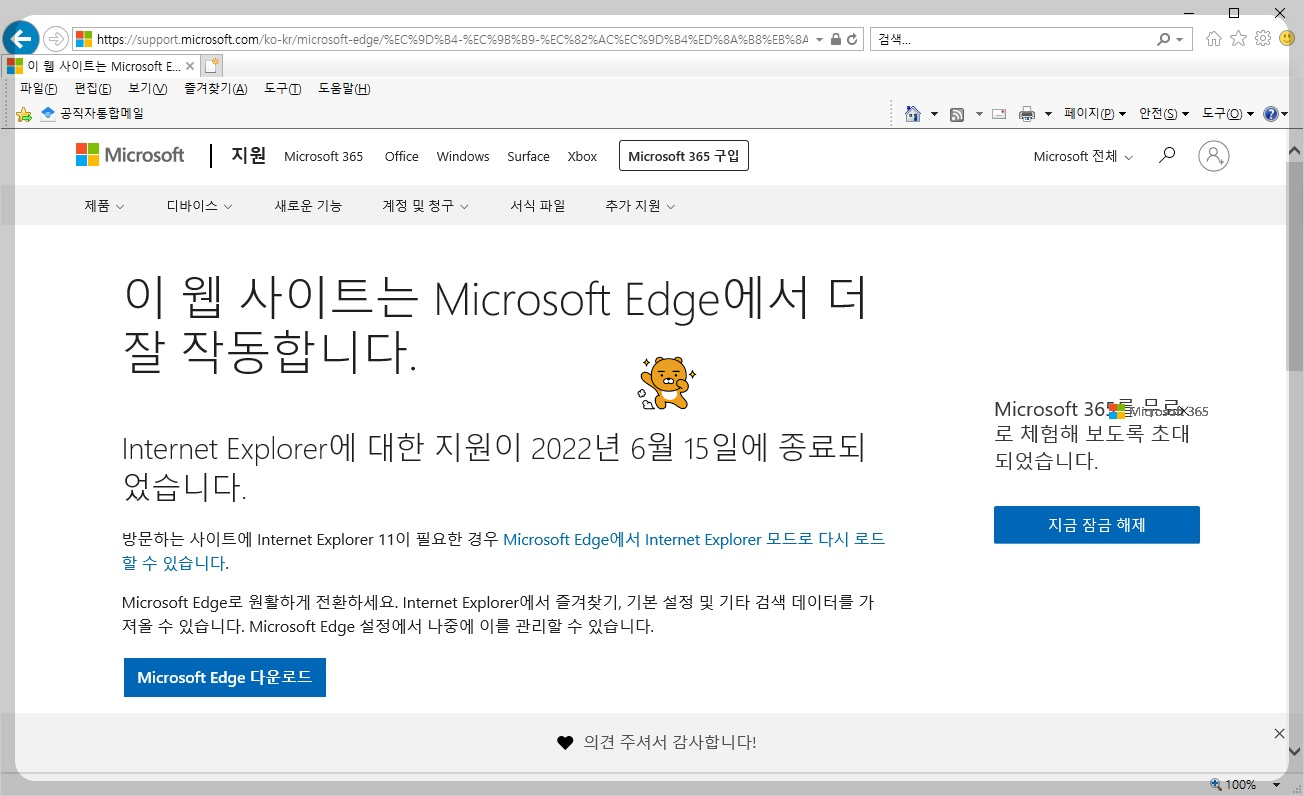The height and width of the screenshot is (796, 1304).
Task: Click the blue Help question mark icon
Action: (x=1270, y=114)
